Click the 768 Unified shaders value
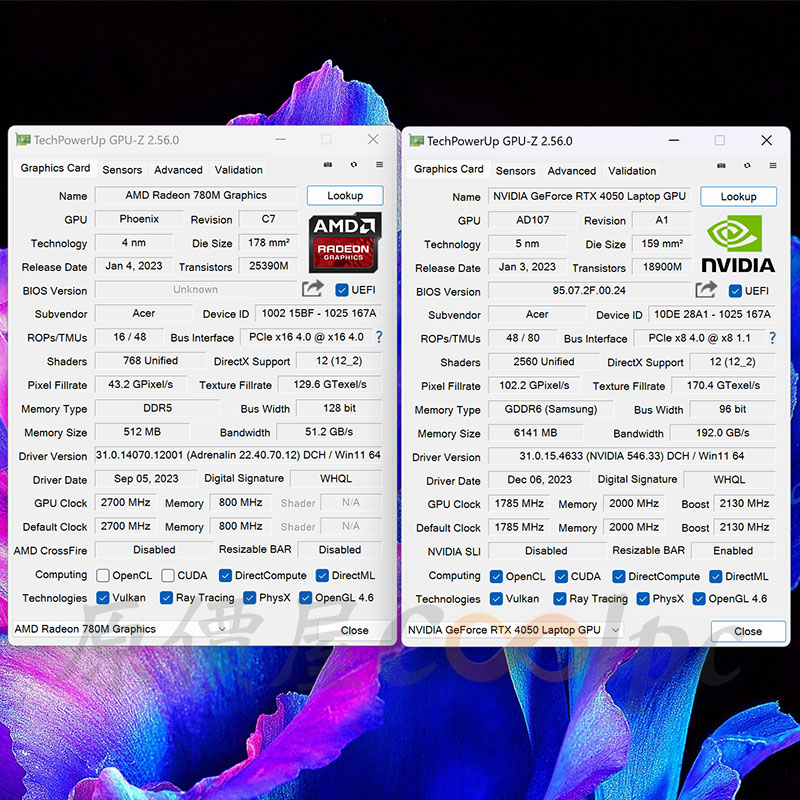 151,360
